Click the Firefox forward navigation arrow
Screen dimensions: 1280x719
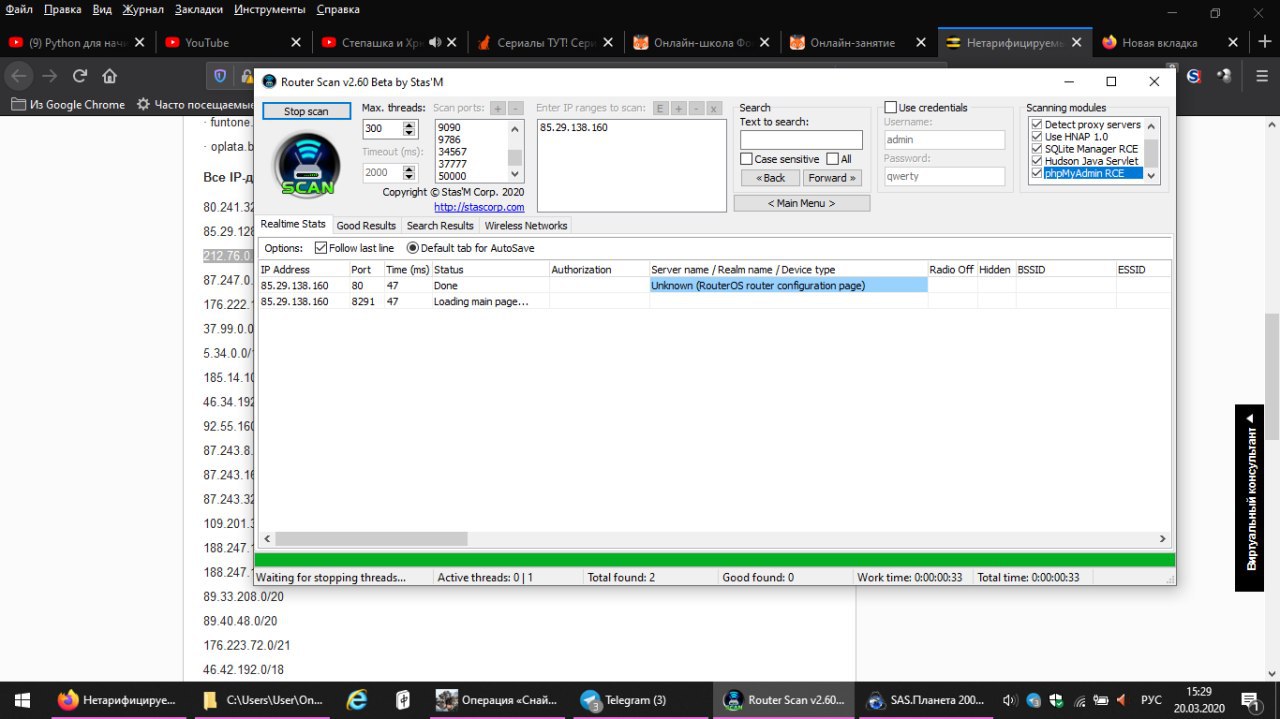click(x=49, y=76)
